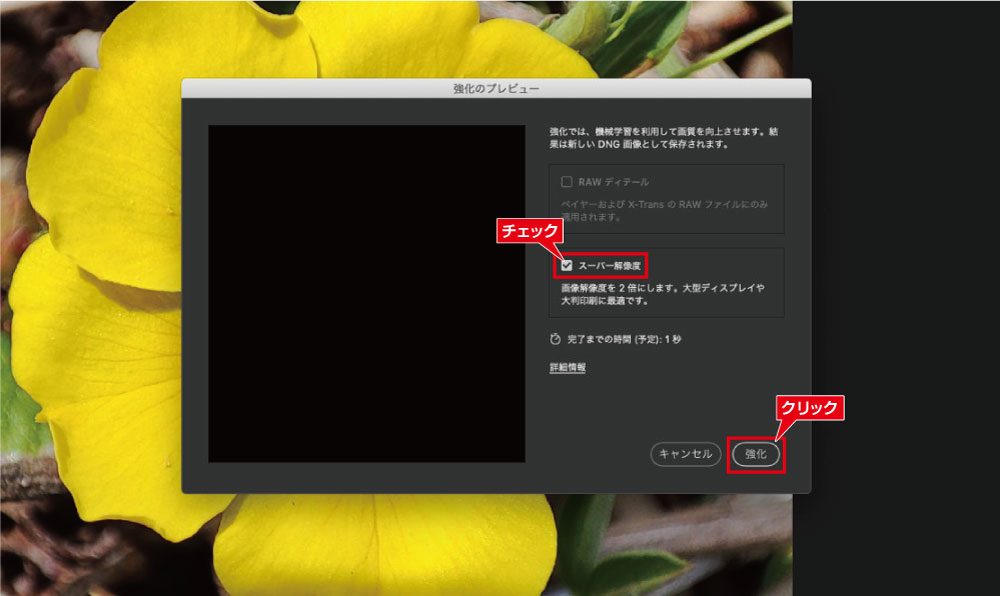Click the 強化では、機械学習を利用して intro text
This screenshot has height=596, width=1000.
[664, 138]
